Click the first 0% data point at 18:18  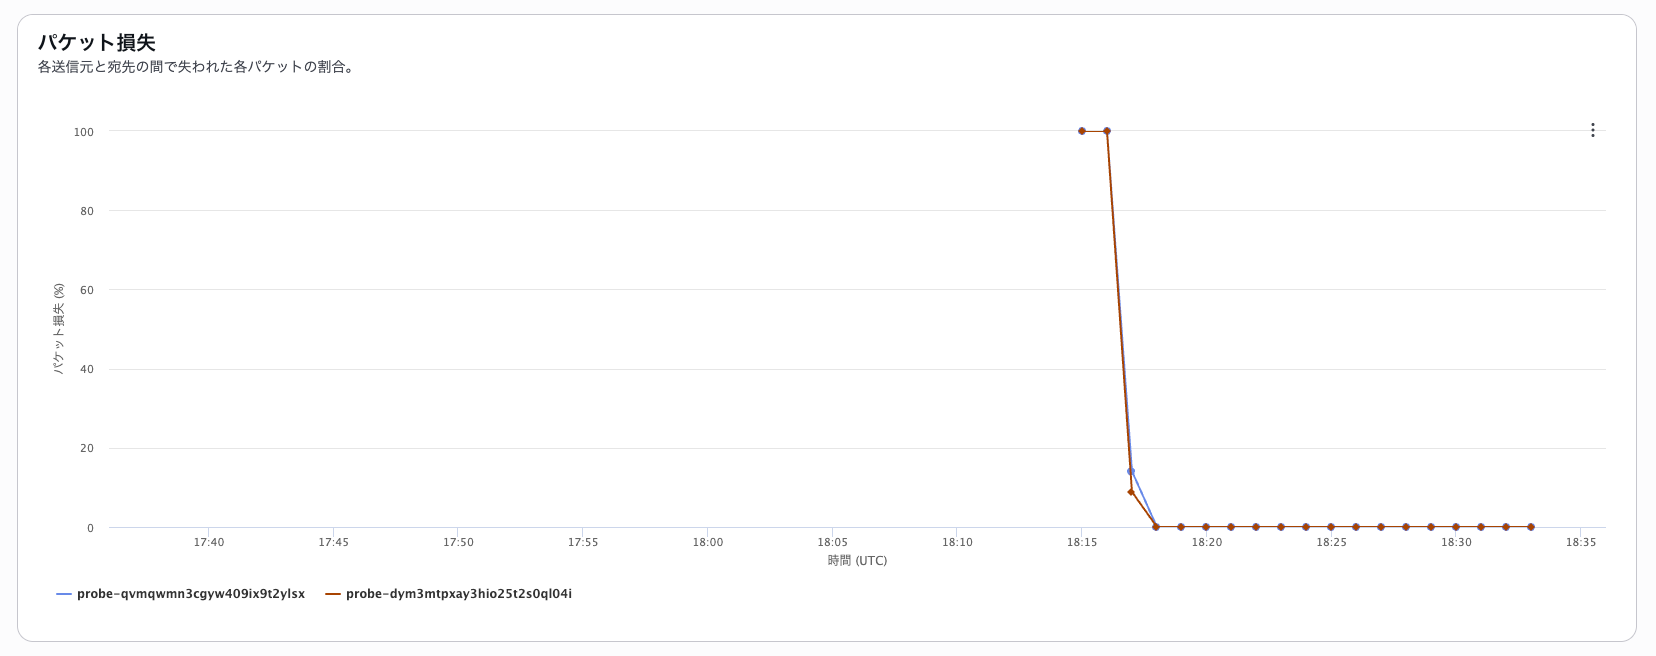coord(1156,527)
